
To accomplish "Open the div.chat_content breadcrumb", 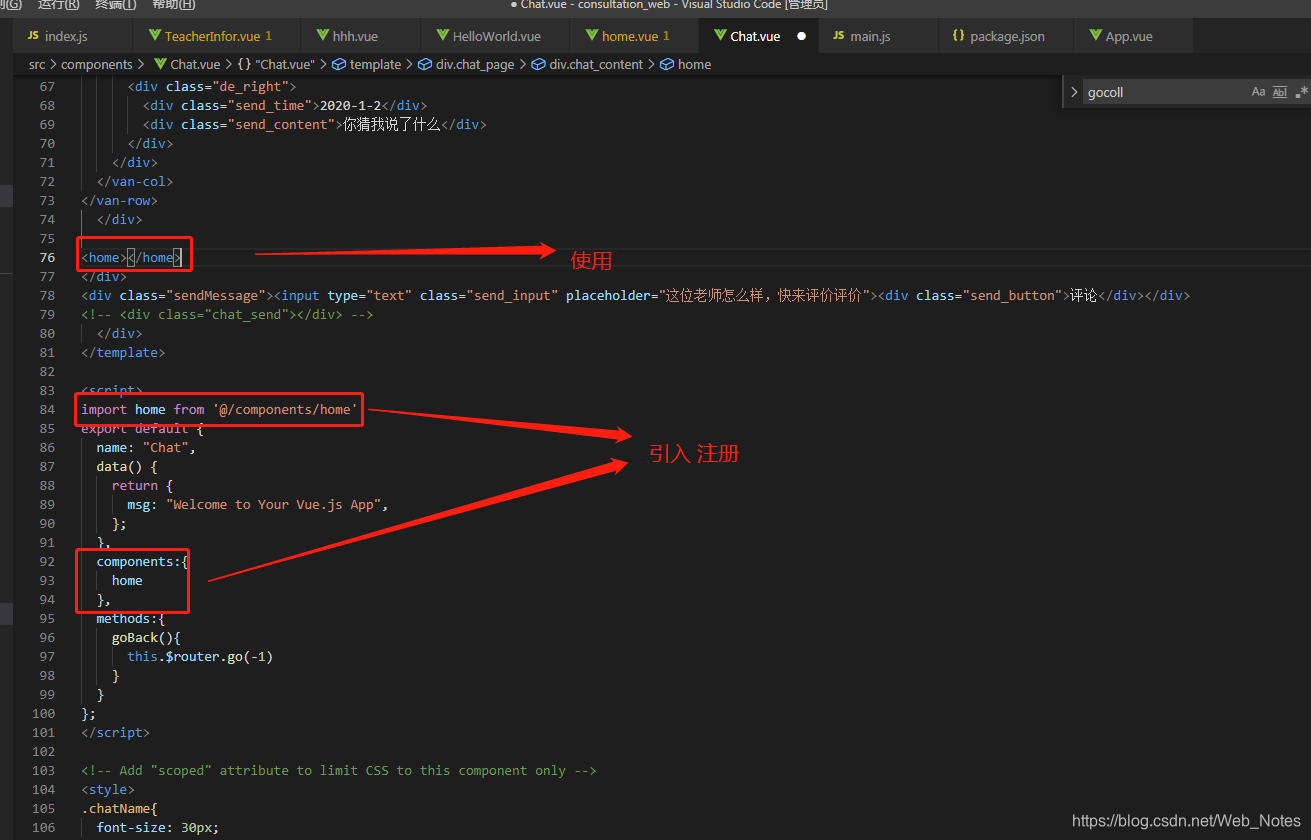I will tap(589, 64).
